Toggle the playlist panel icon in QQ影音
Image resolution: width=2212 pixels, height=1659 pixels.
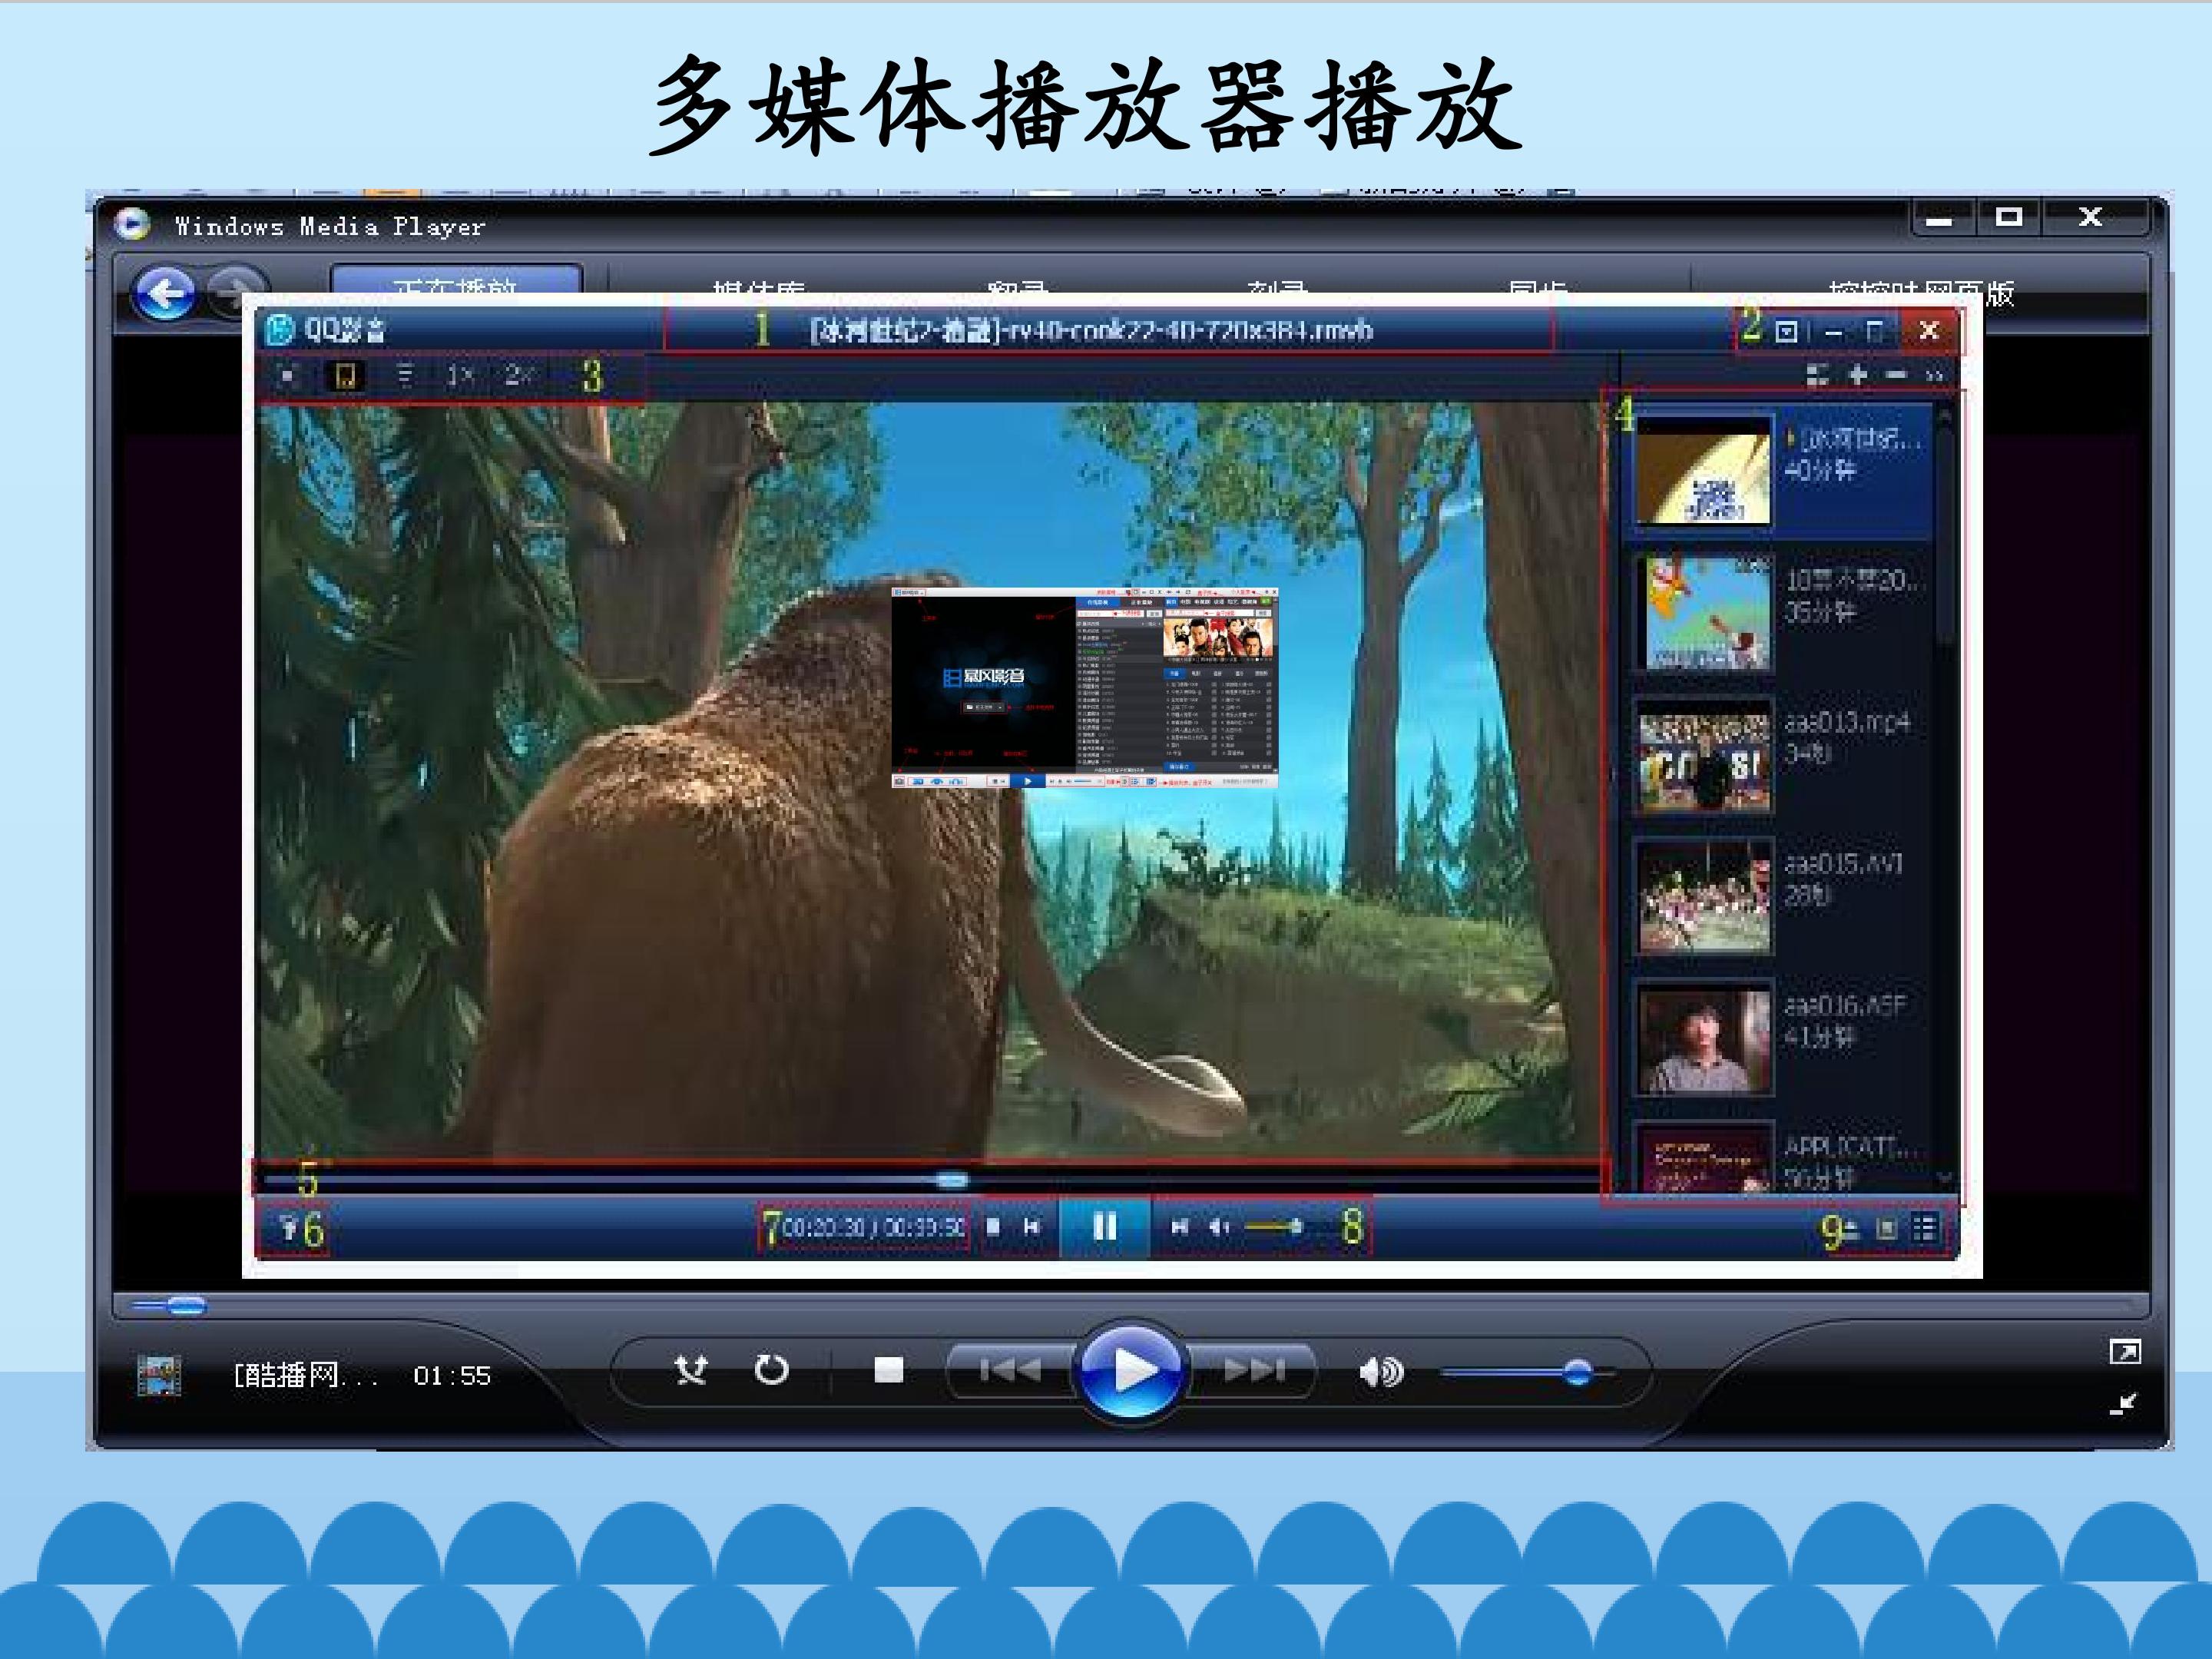pos(1925,1227)
